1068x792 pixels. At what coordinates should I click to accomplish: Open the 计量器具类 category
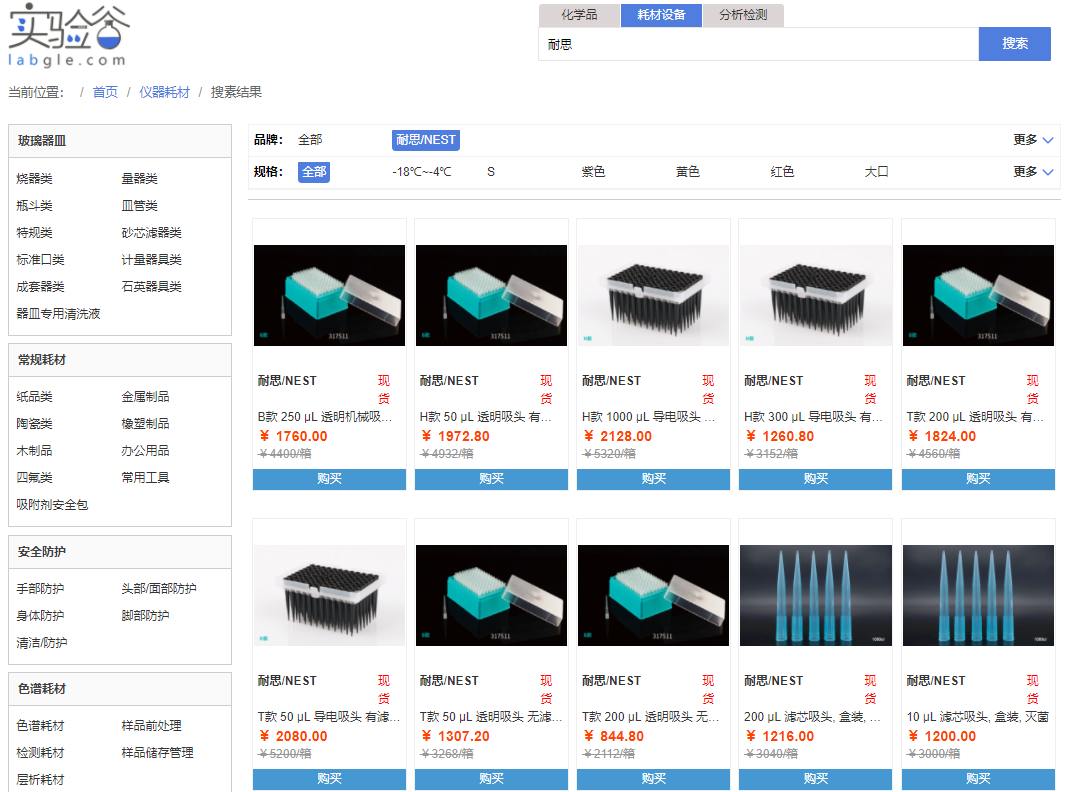tap(151, 259)
